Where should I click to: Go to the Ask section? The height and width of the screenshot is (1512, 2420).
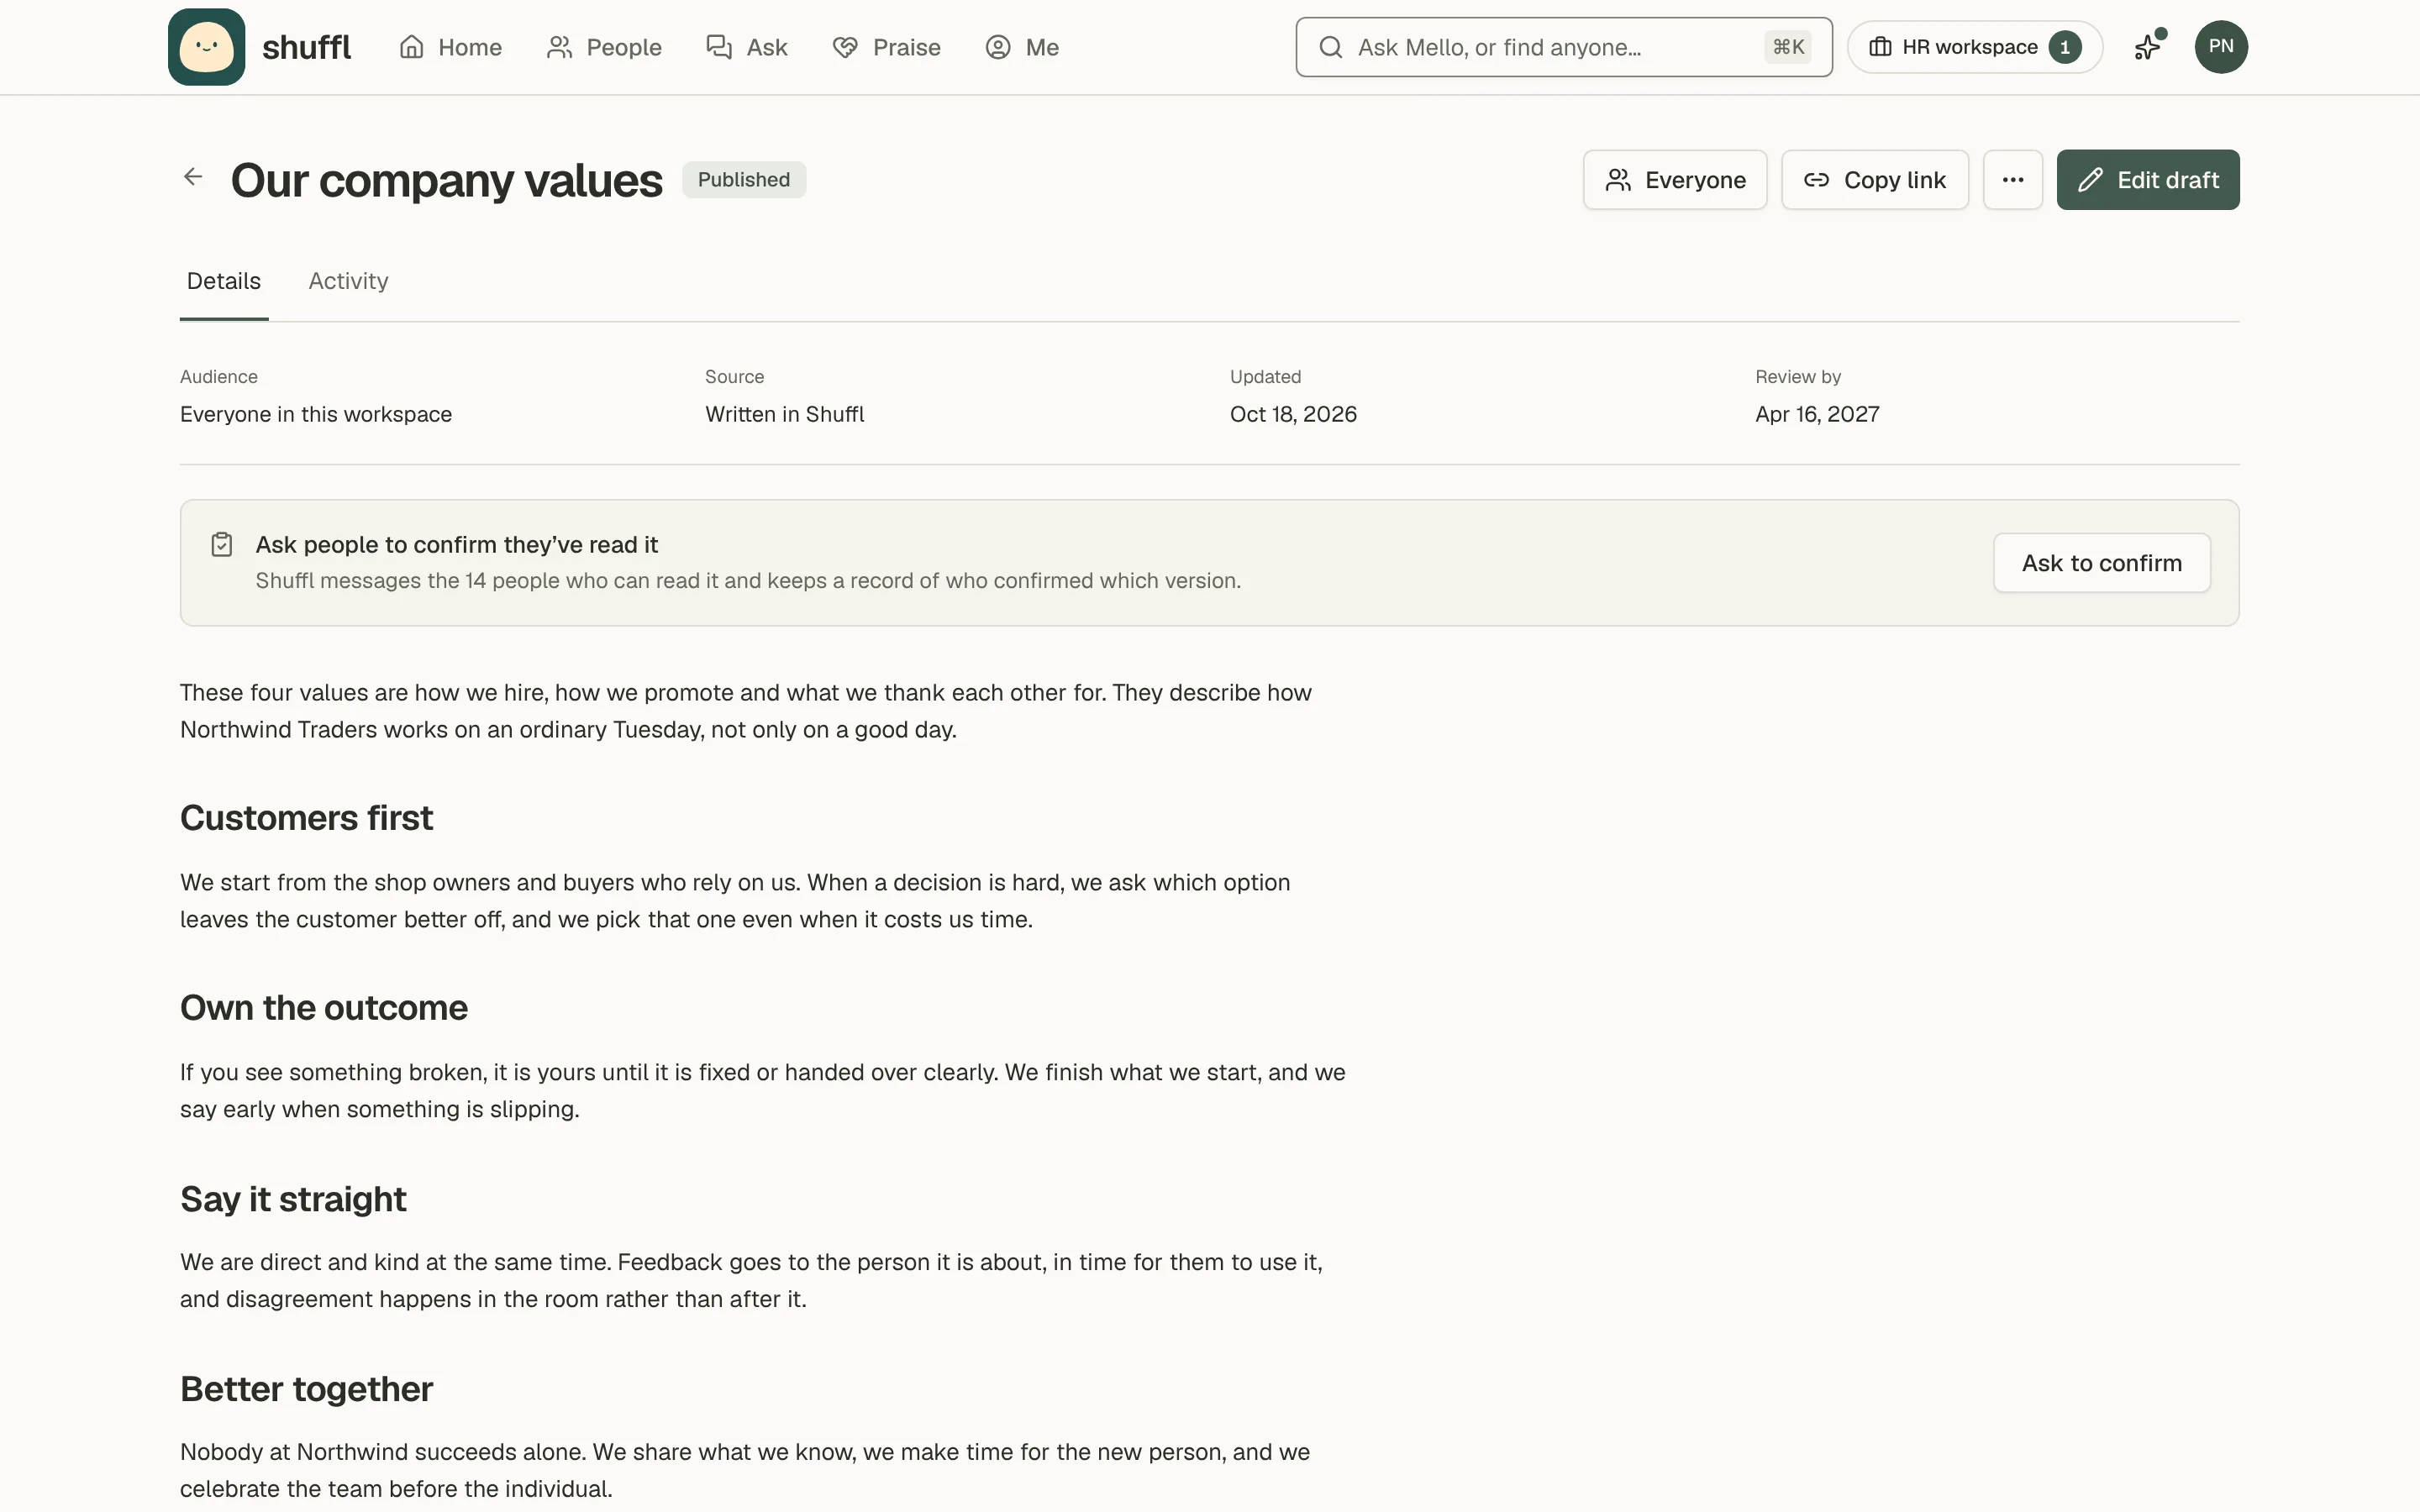[747, 47]
